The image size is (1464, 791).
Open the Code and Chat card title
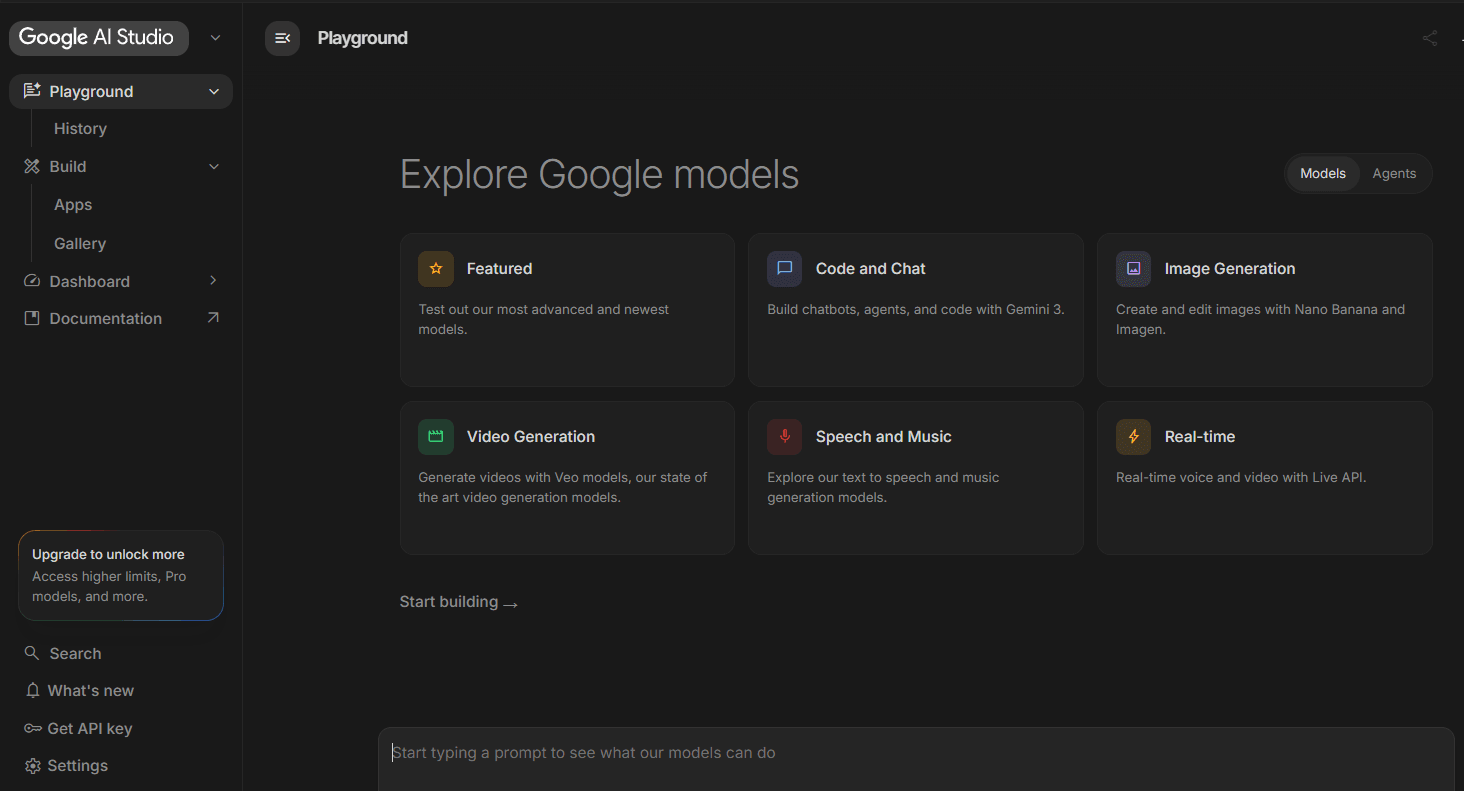coord(871,268)
